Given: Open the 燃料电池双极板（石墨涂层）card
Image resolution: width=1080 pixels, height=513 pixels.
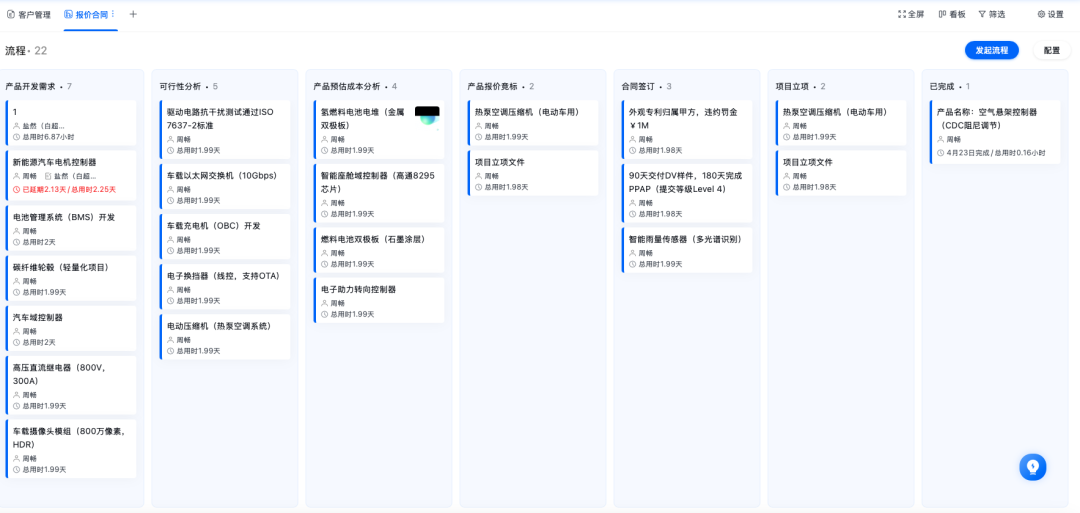Looking at the screenshot, I should (x=379, y=250).
